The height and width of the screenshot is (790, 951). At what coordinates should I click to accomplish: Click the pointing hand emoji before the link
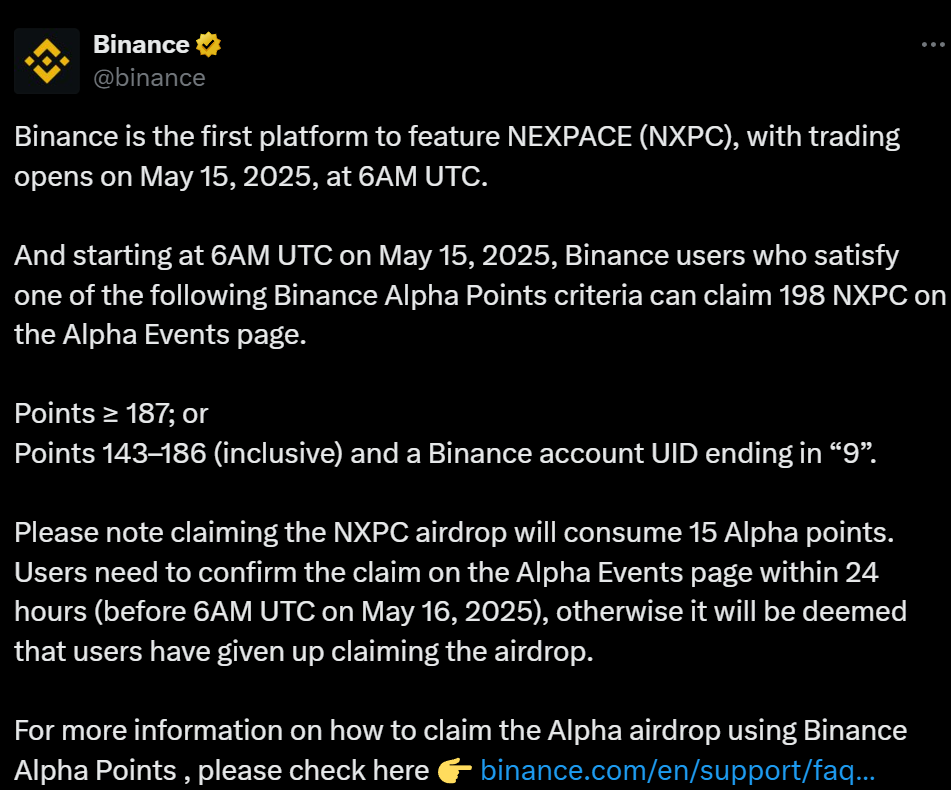[454, 771]
